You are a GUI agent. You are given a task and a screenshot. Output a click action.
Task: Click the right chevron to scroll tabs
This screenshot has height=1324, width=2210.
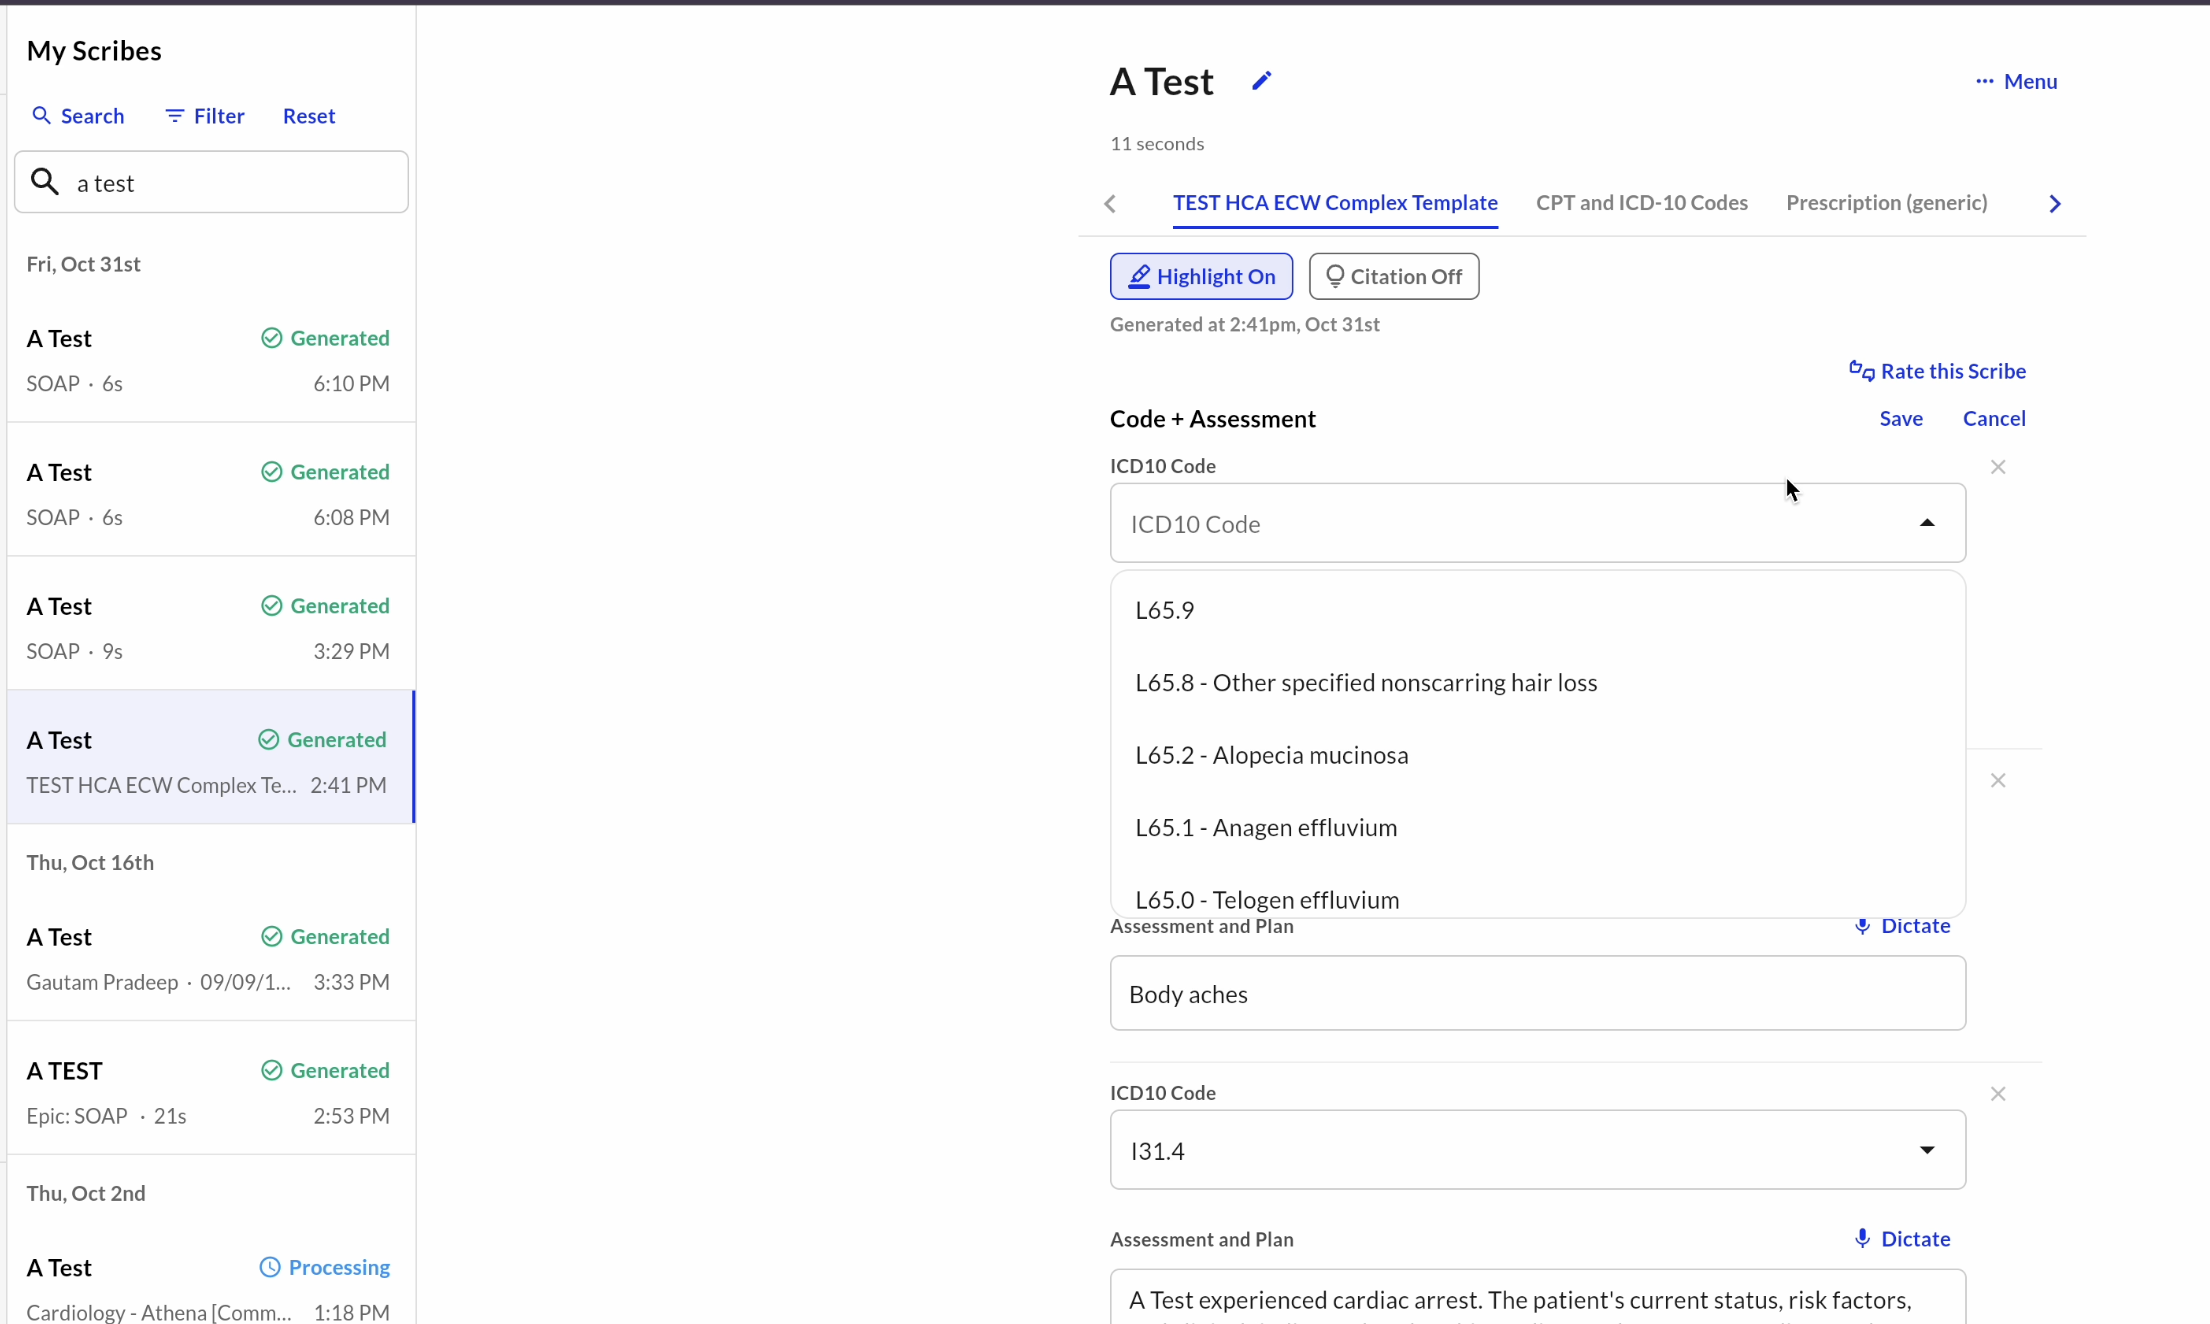click(x=2054, y=204)
